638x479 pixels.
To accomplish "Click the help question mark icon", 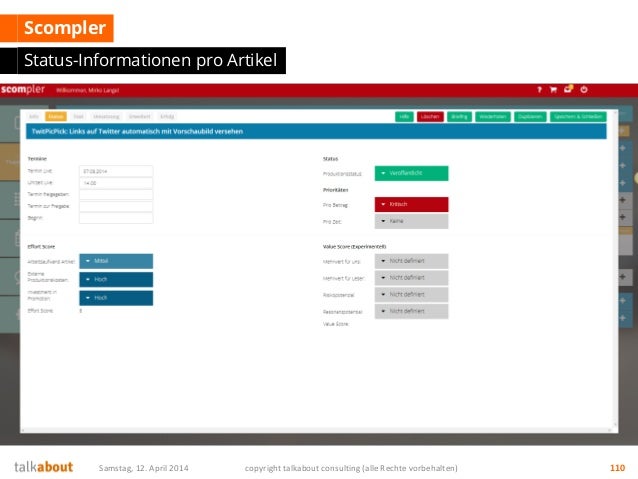I will 539,90.
